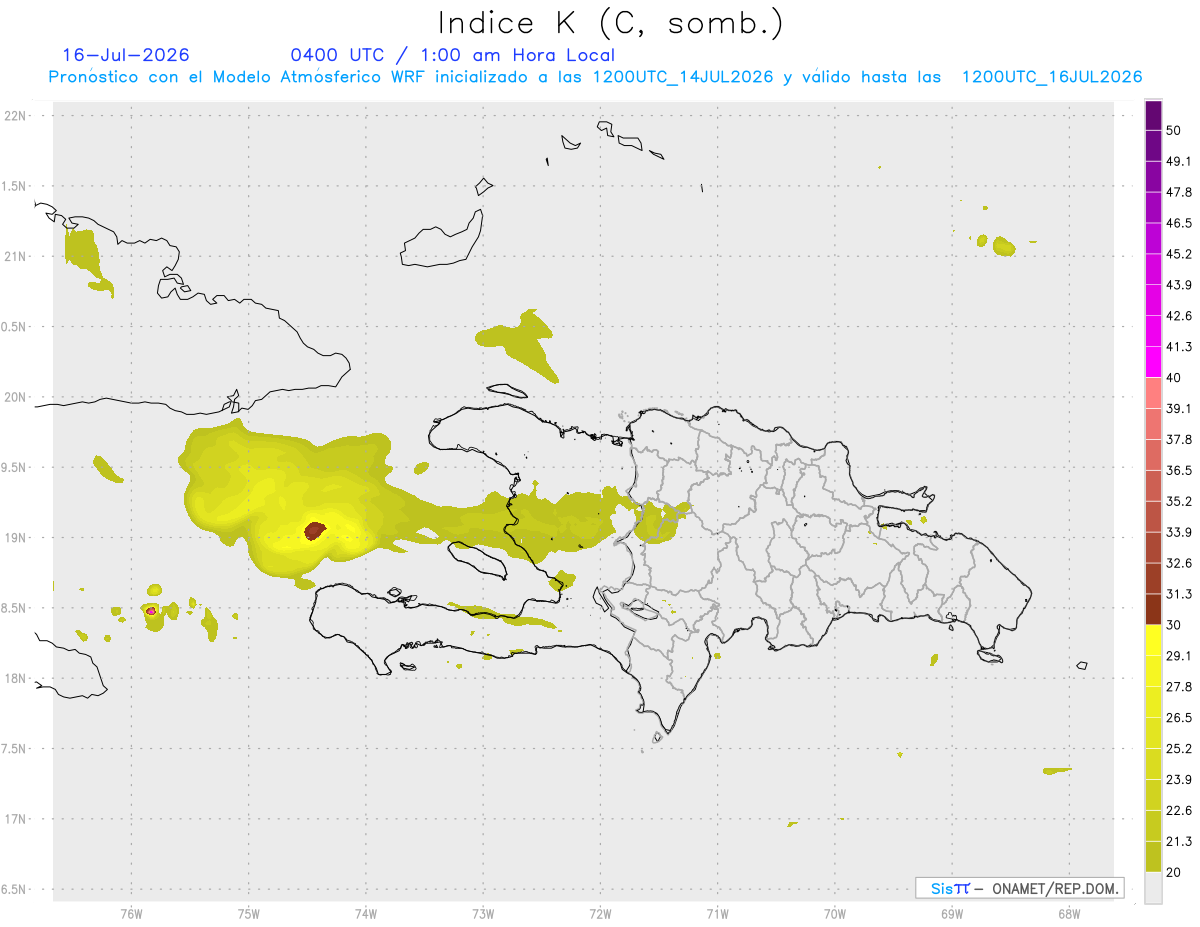This screenshot has width=1200, height=927.
Task: Click the initialization time '1200UTC_14JUL2026'
Action: [x=683, y=77]
